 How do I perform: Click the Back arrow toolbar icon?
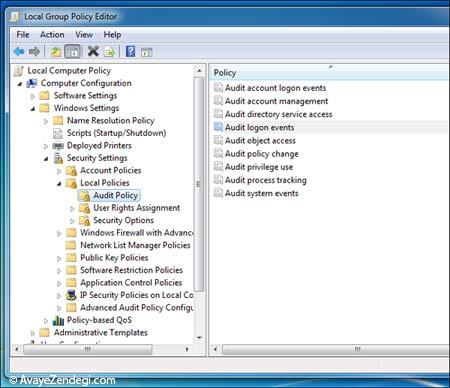coord(19,52)
